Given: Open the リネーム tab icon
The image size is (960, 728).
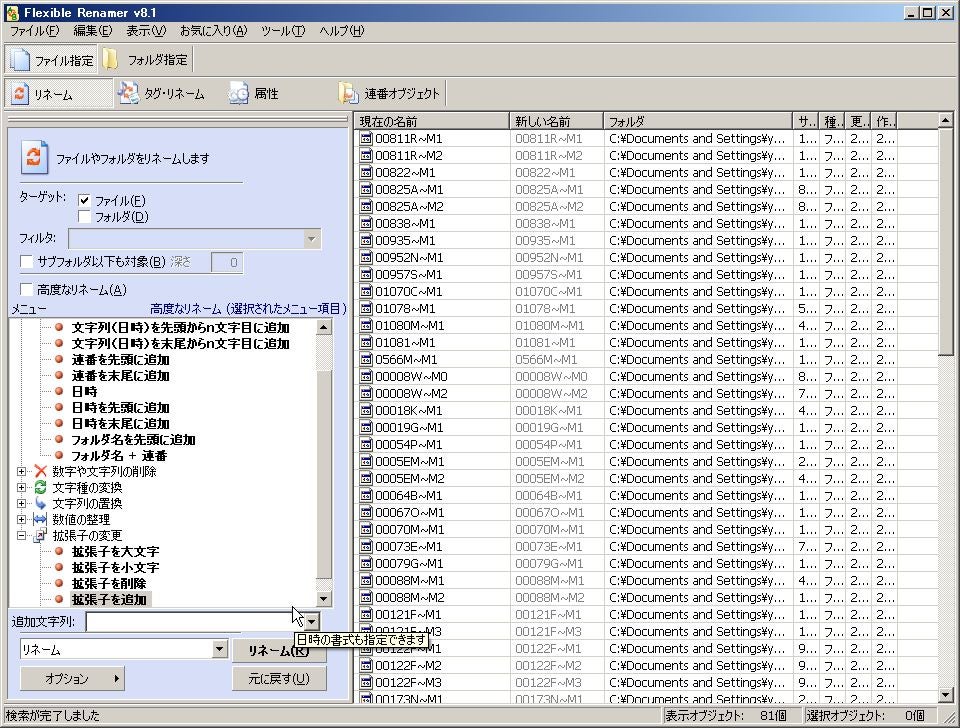Looking at the screenshot, I should coord(20,94).
